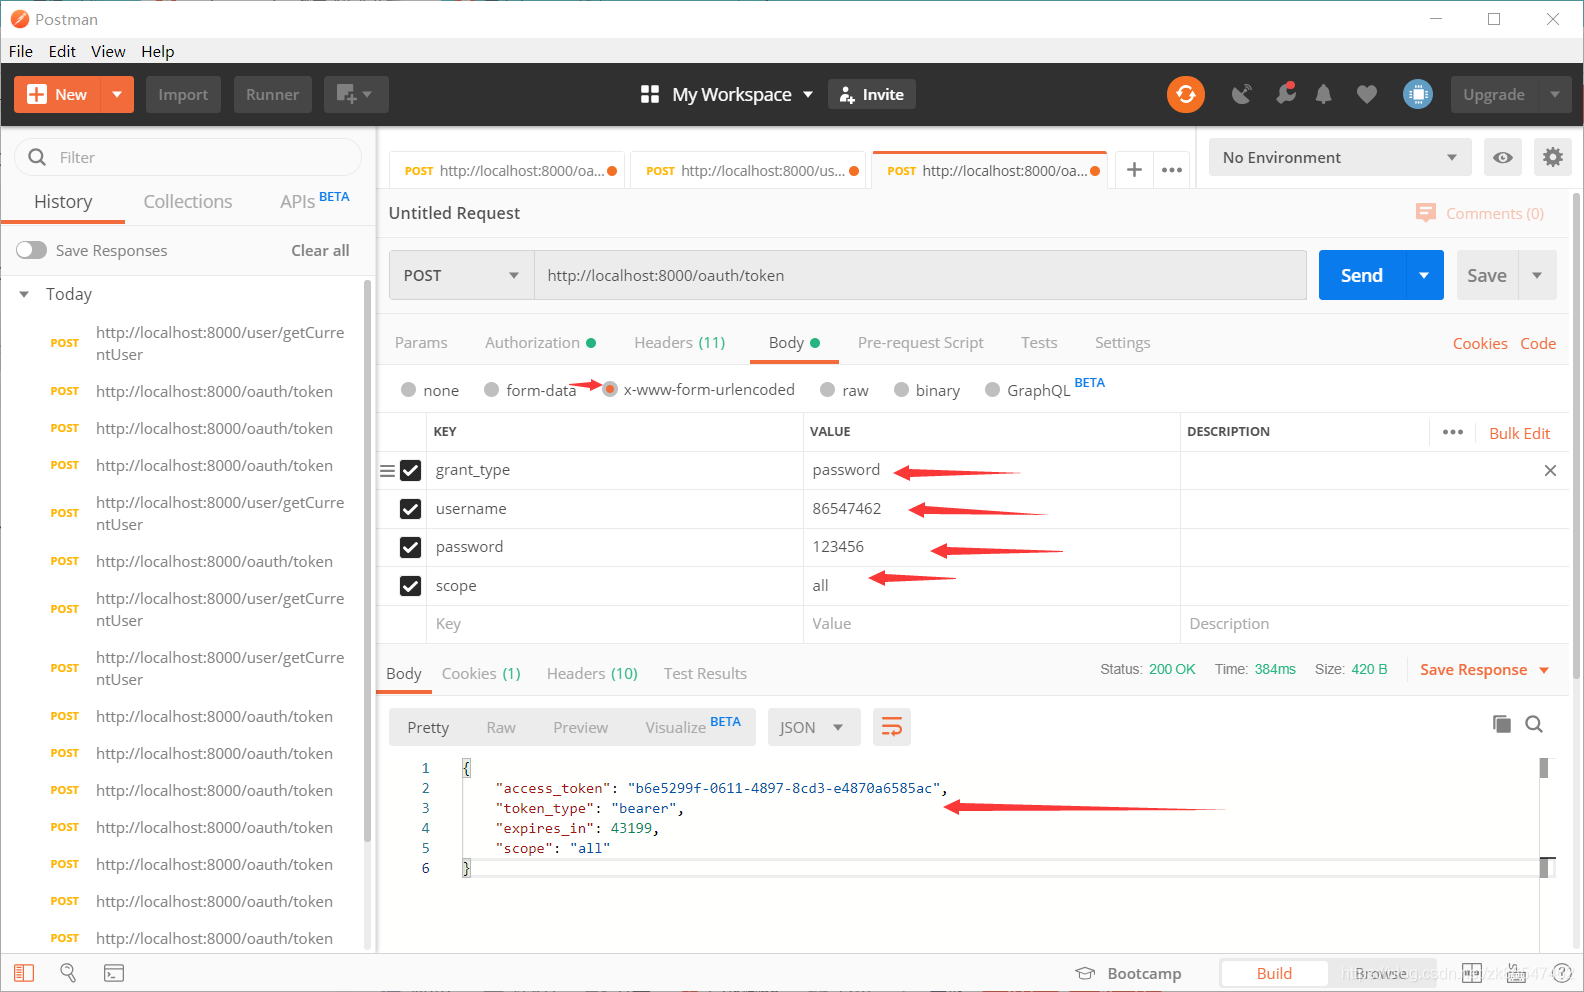The width and height of the screenshot is (1584, 992).
Task: Open the notifications bell
Action: coord(1323,94)
